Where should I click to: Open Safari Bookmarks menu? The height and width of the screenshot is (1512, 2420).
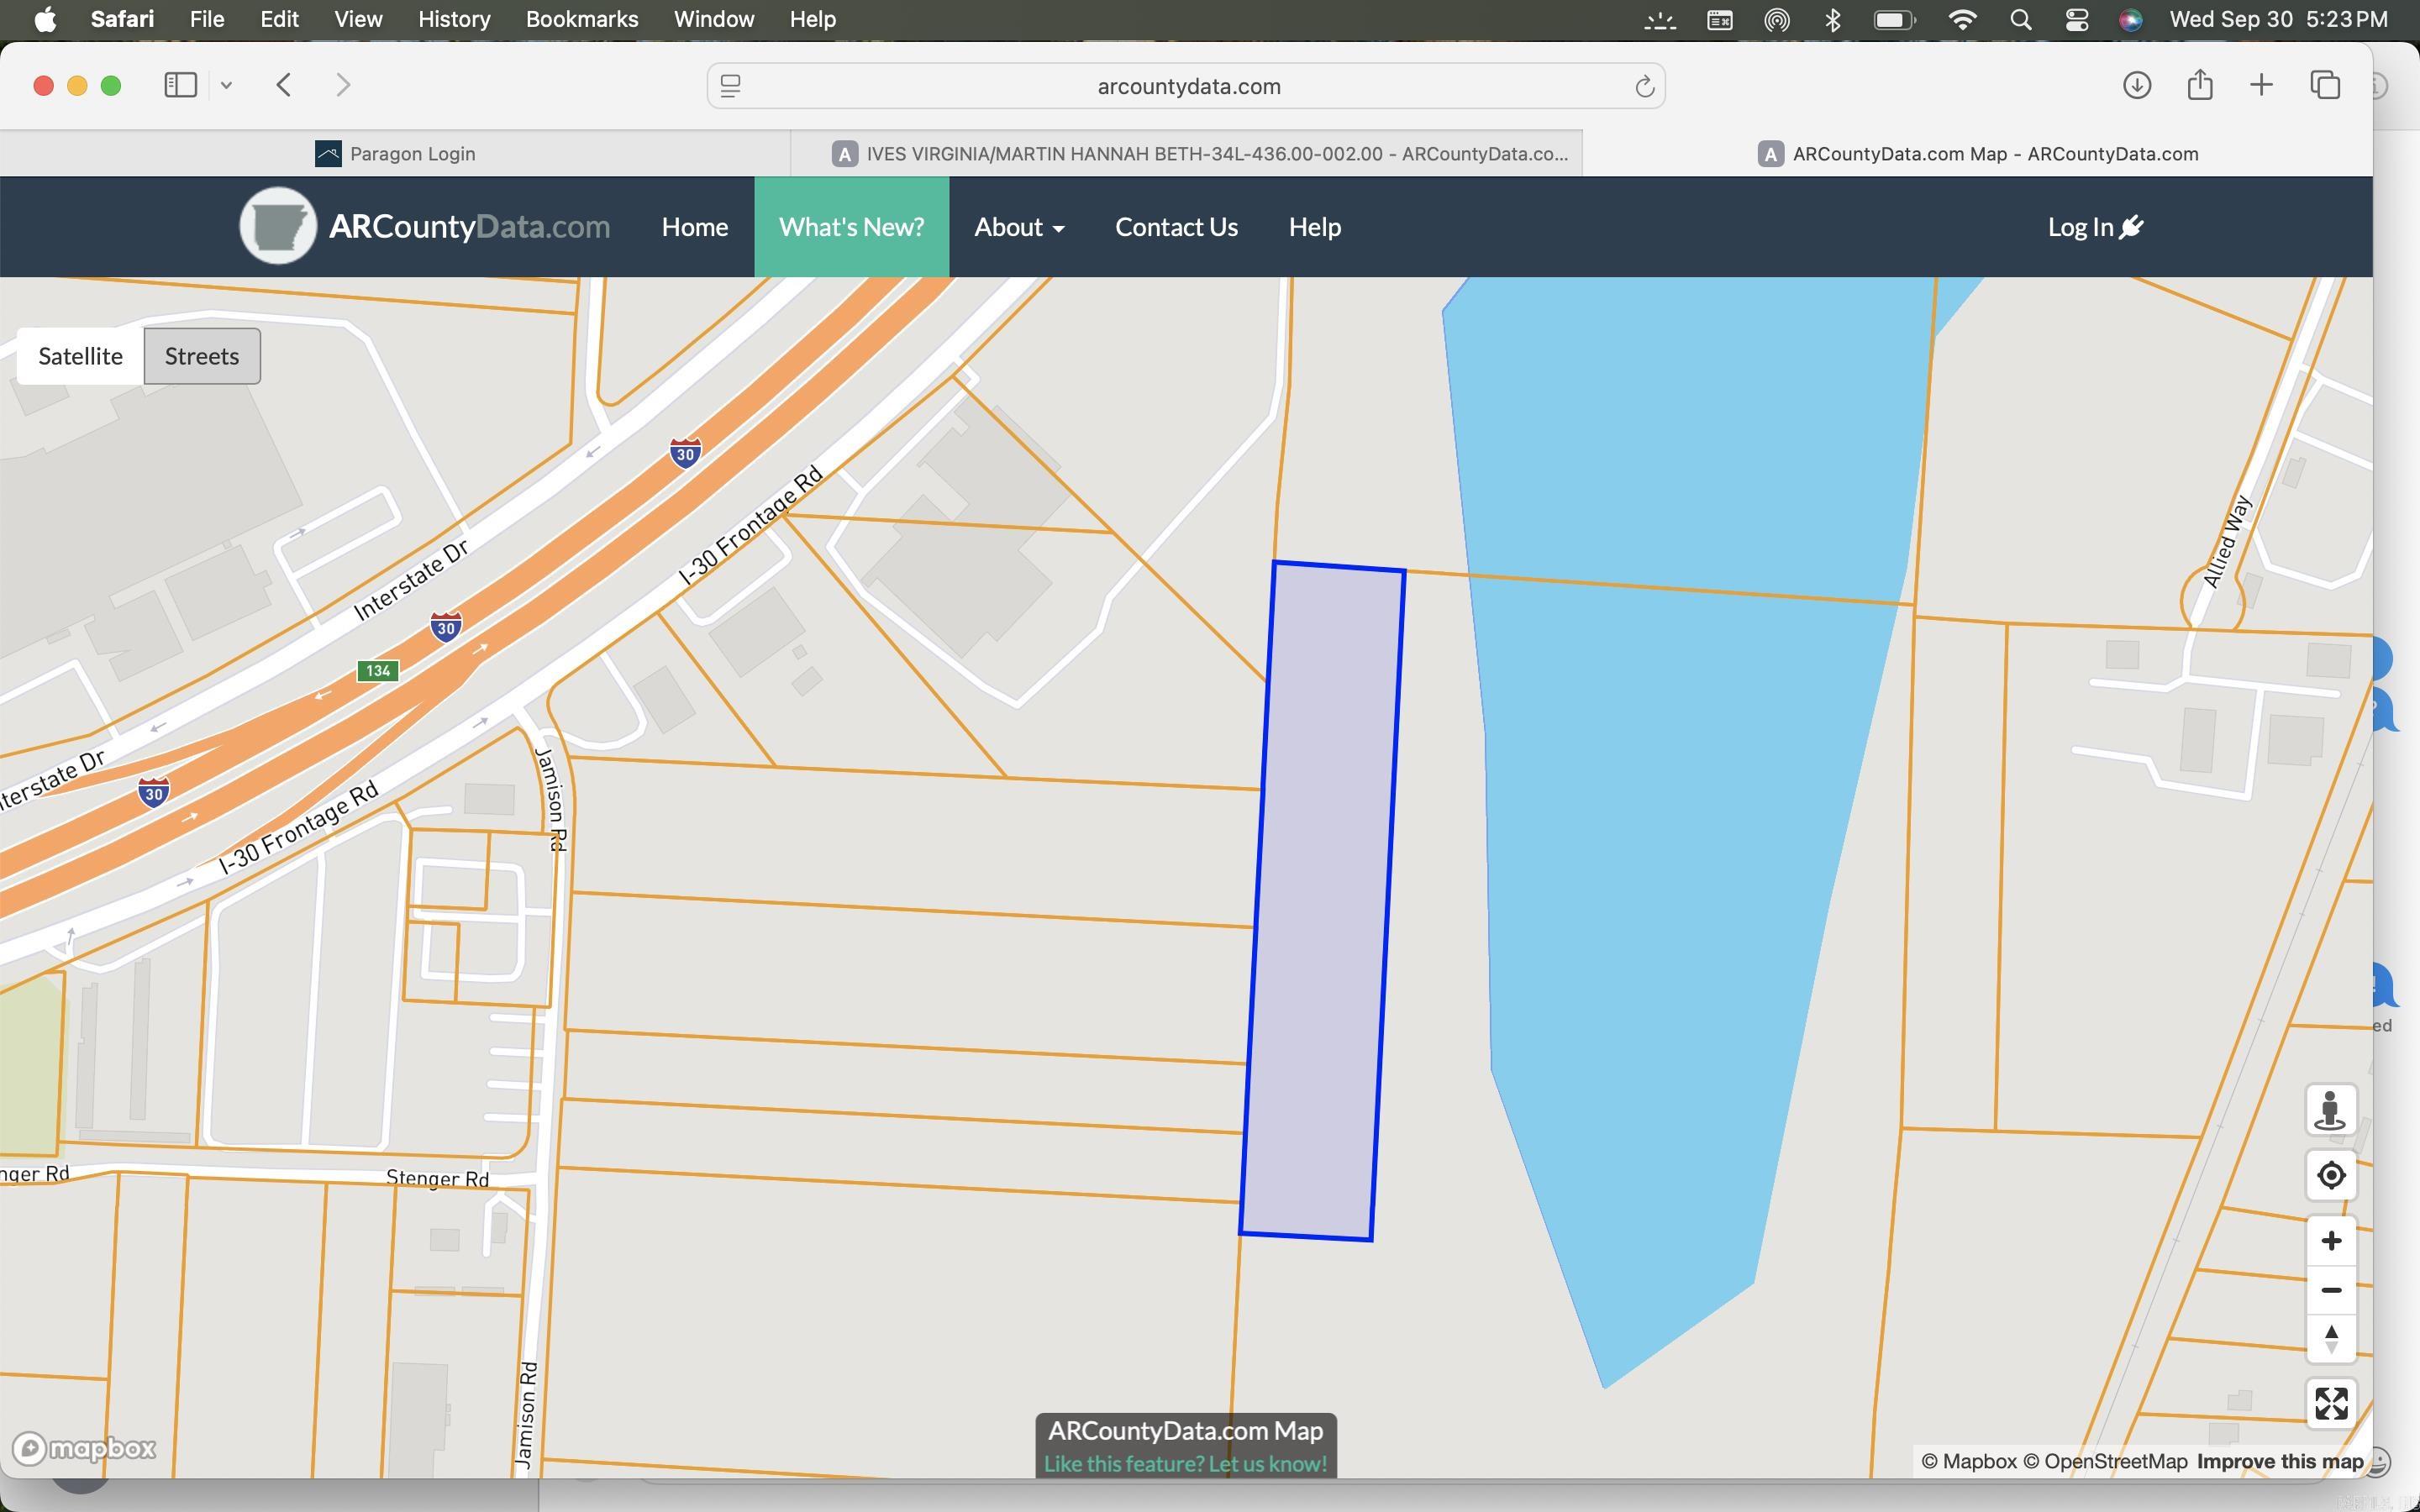[x=581, y=19]
